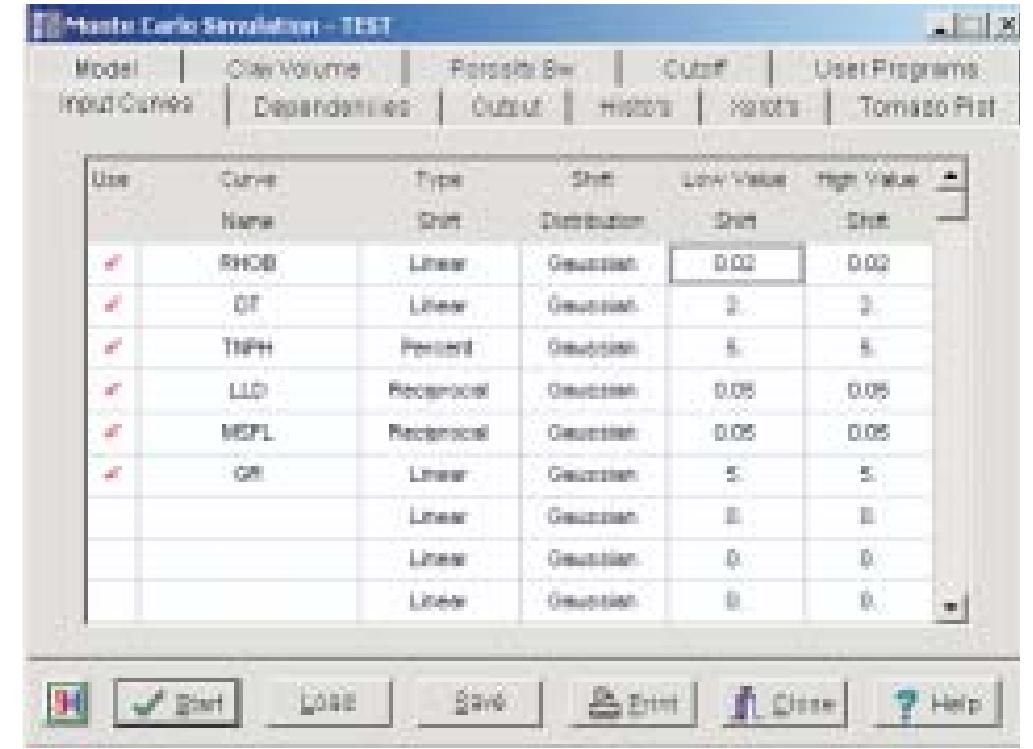Click the Gaussian distribution cell for LLD
The height and width of the screenshot is (749, 1033).
coord(593,390)
